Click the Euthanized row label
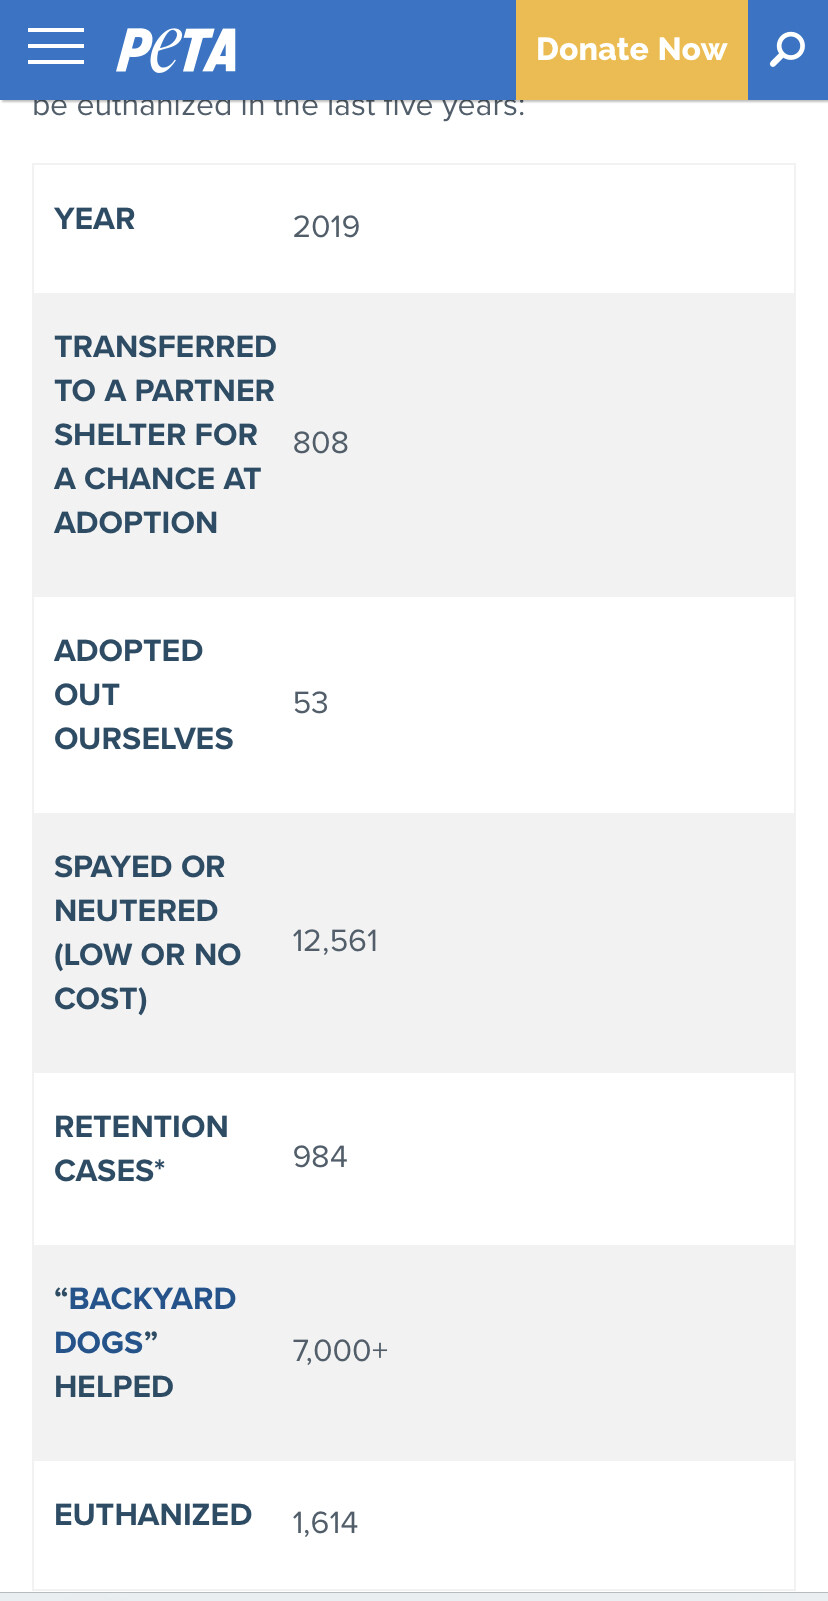 coord(153,1515)
